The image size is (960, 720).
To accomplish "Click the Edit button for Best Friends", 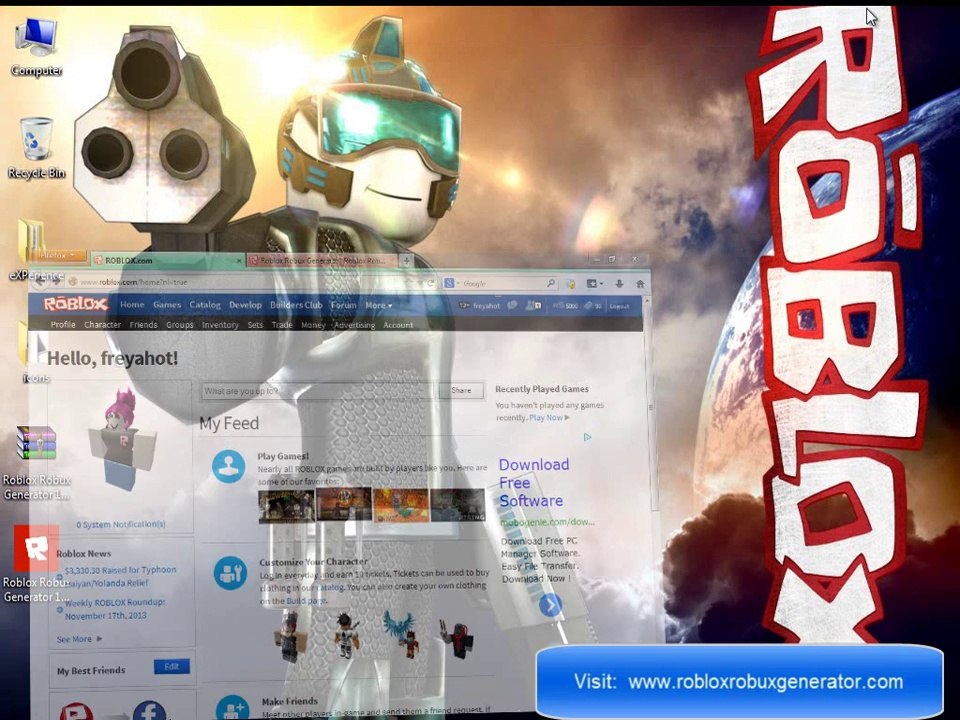I will click(x=171, y=666).
